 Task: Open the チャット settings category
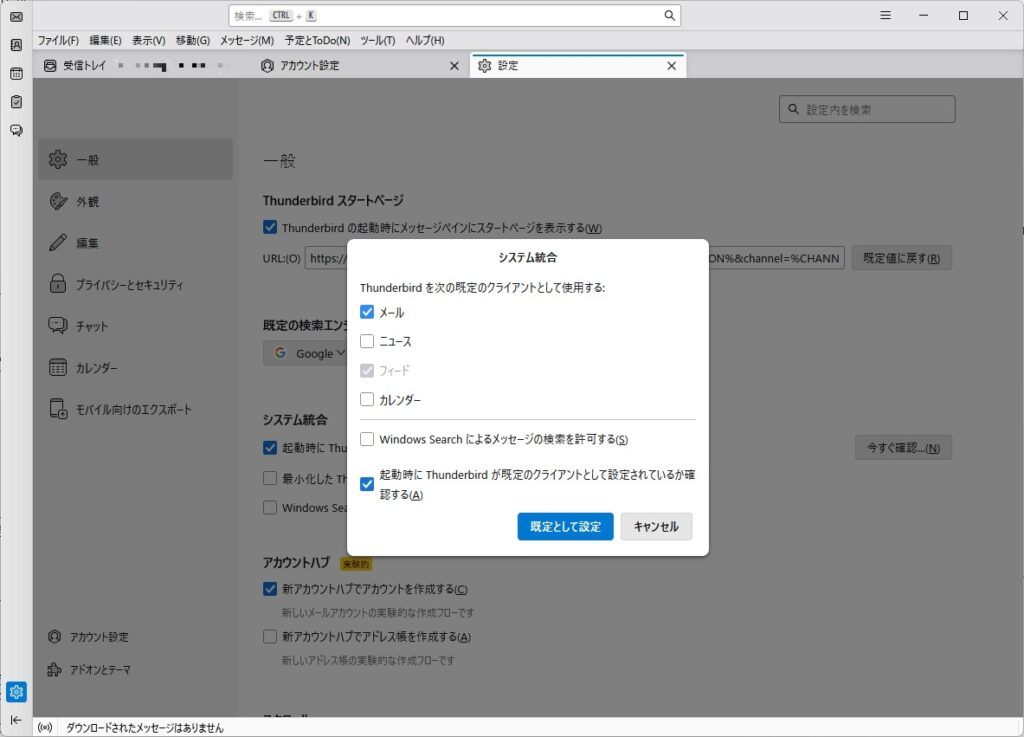click(135, 326)
